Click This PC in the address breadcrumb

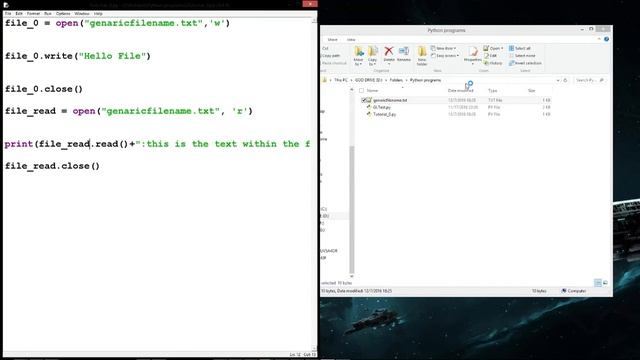pyautogui.click(x=341, y=80)
